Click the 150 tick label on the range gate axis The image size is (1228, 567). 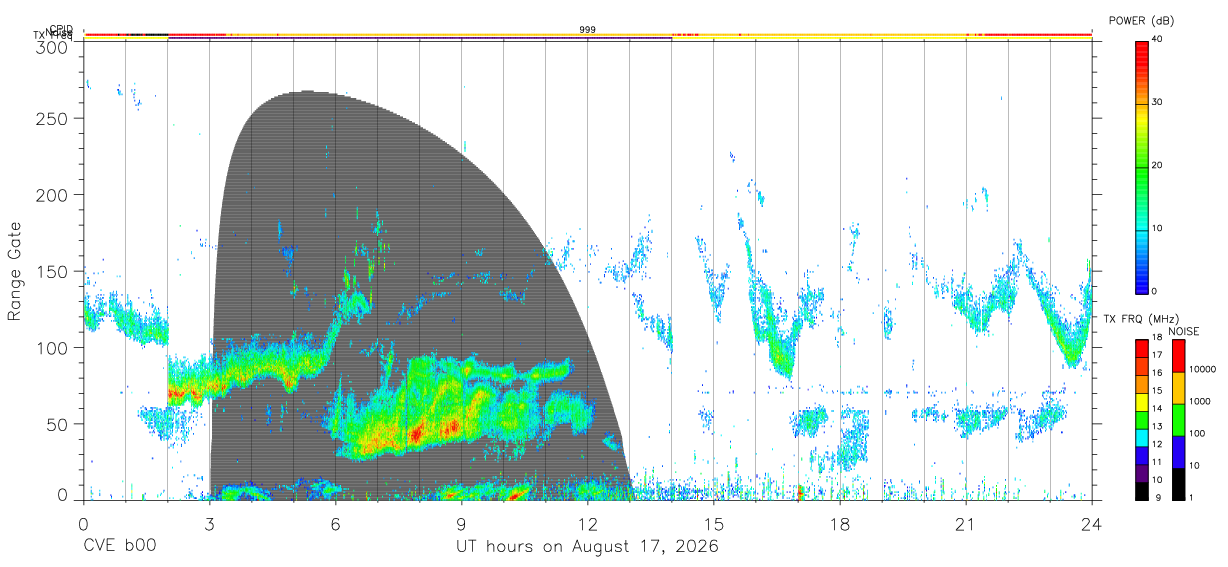(53, 271)
